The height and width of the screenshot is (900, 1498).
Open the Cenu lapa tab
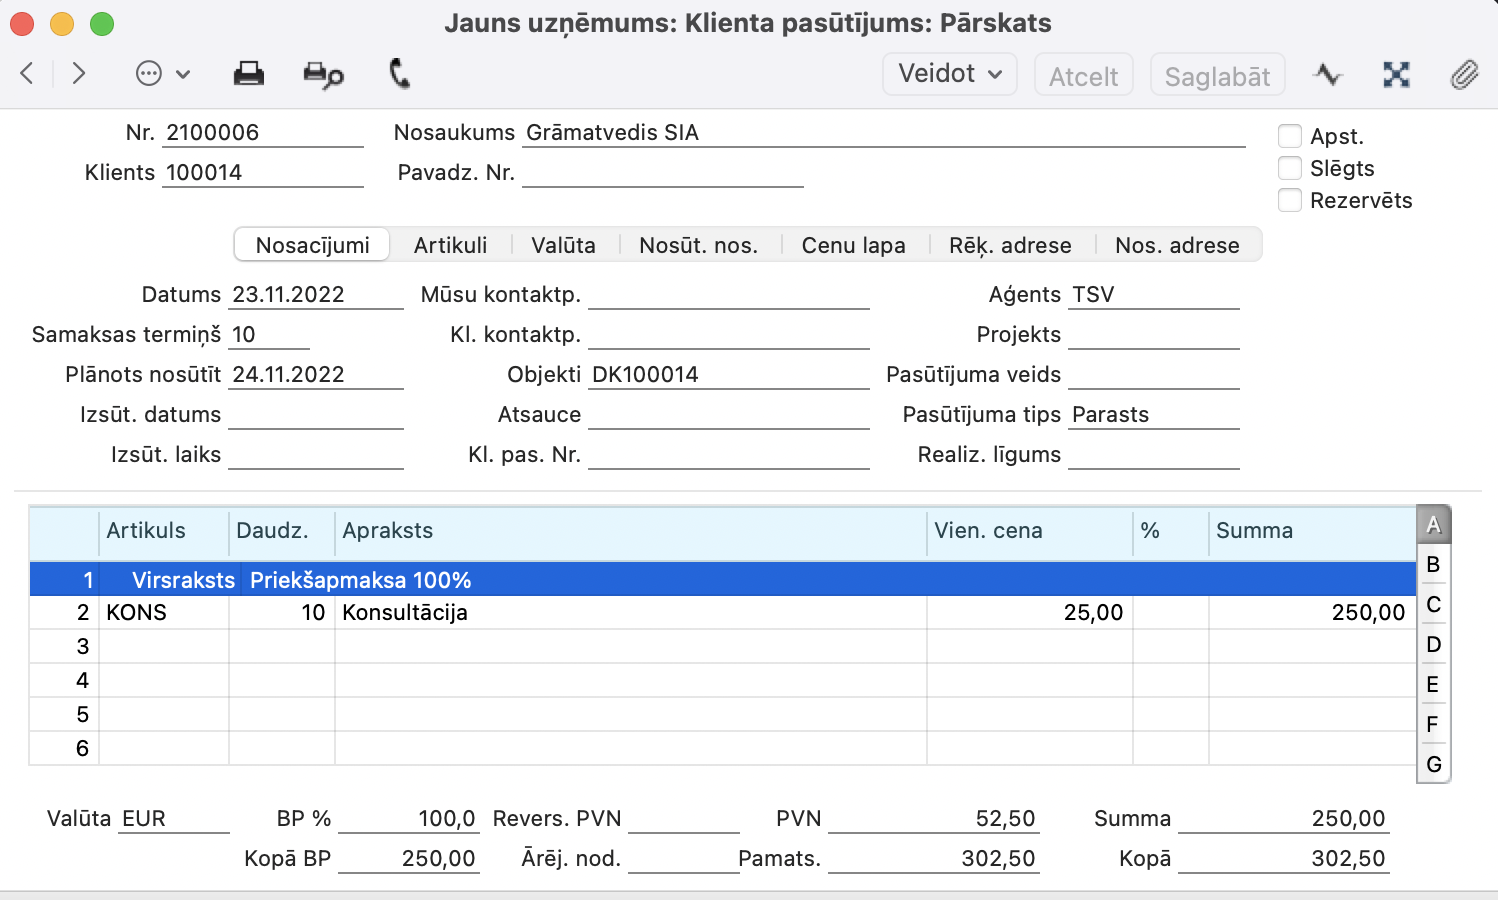pos(853,245)
